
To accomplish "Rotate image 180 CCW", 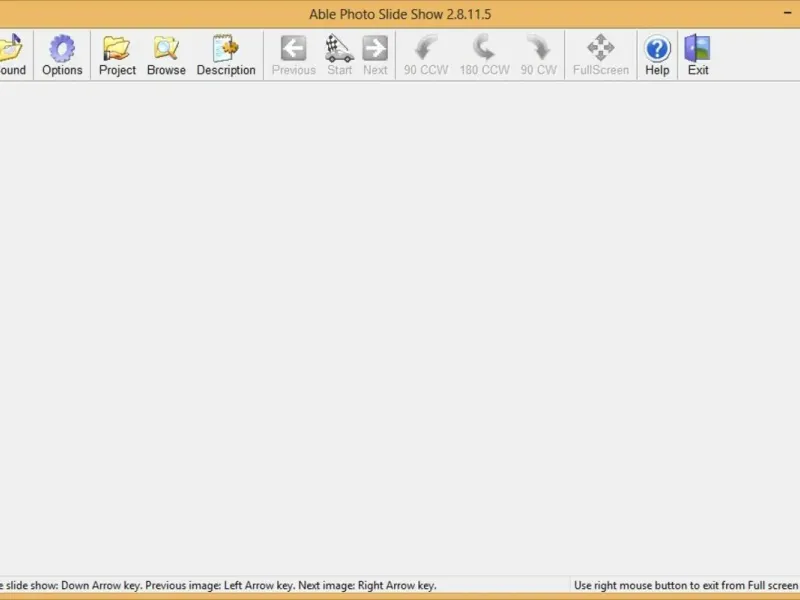I will click(x=484, y=55).
